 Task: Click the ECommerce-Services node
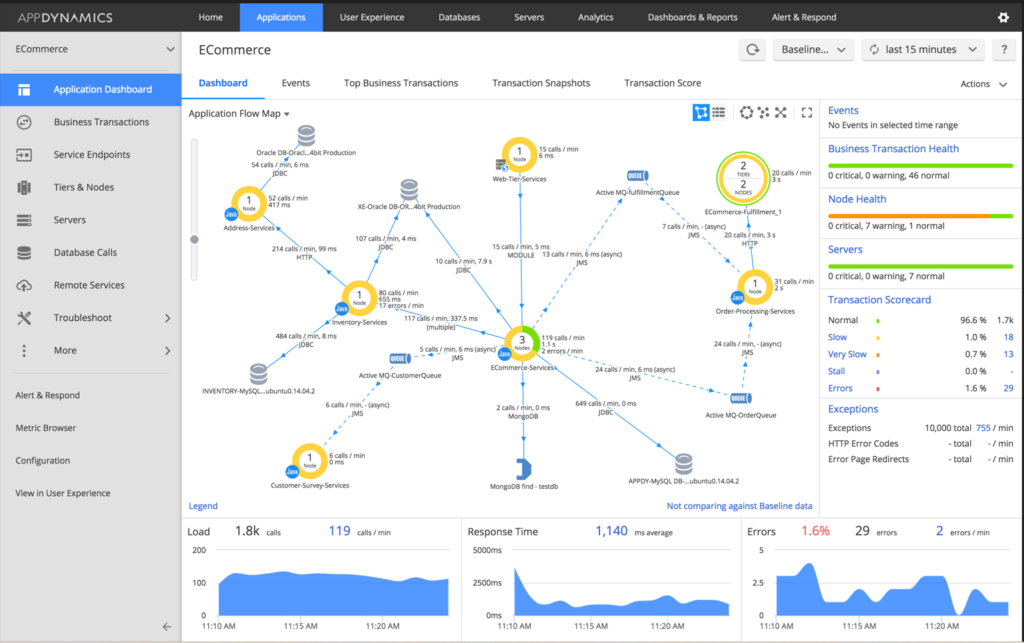521,342
